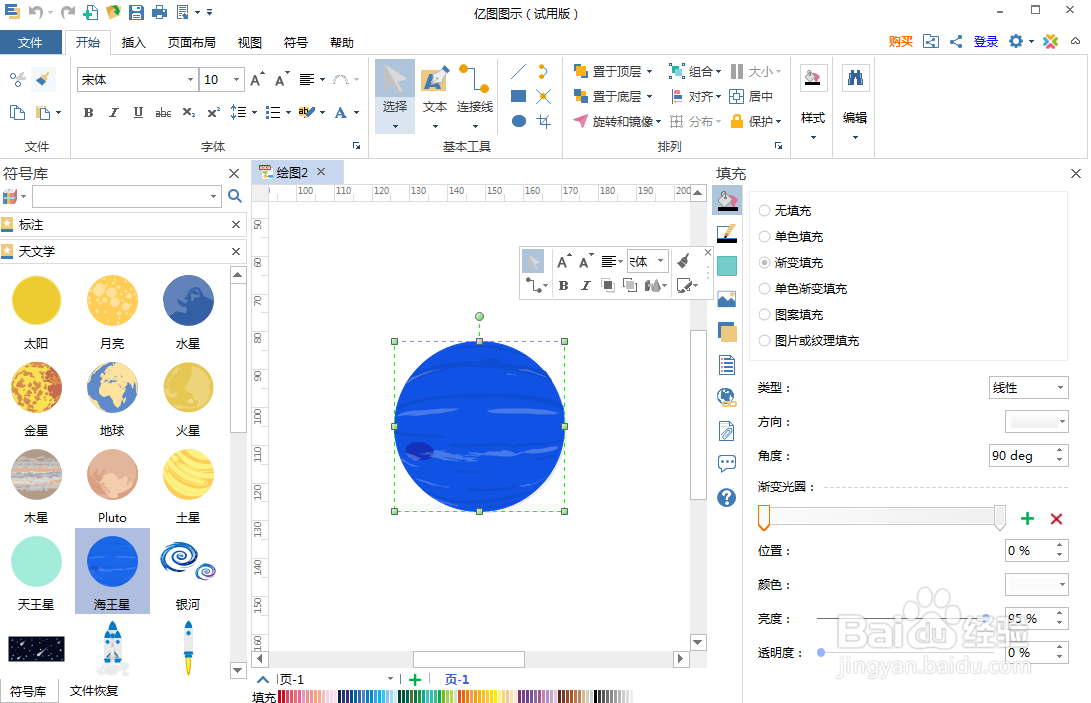Image resolution: width=1091 pixels, height=703 pixels.
Task: Select Single color gradient fill (单色渐变填充)
Action: (x=803, y=288)
